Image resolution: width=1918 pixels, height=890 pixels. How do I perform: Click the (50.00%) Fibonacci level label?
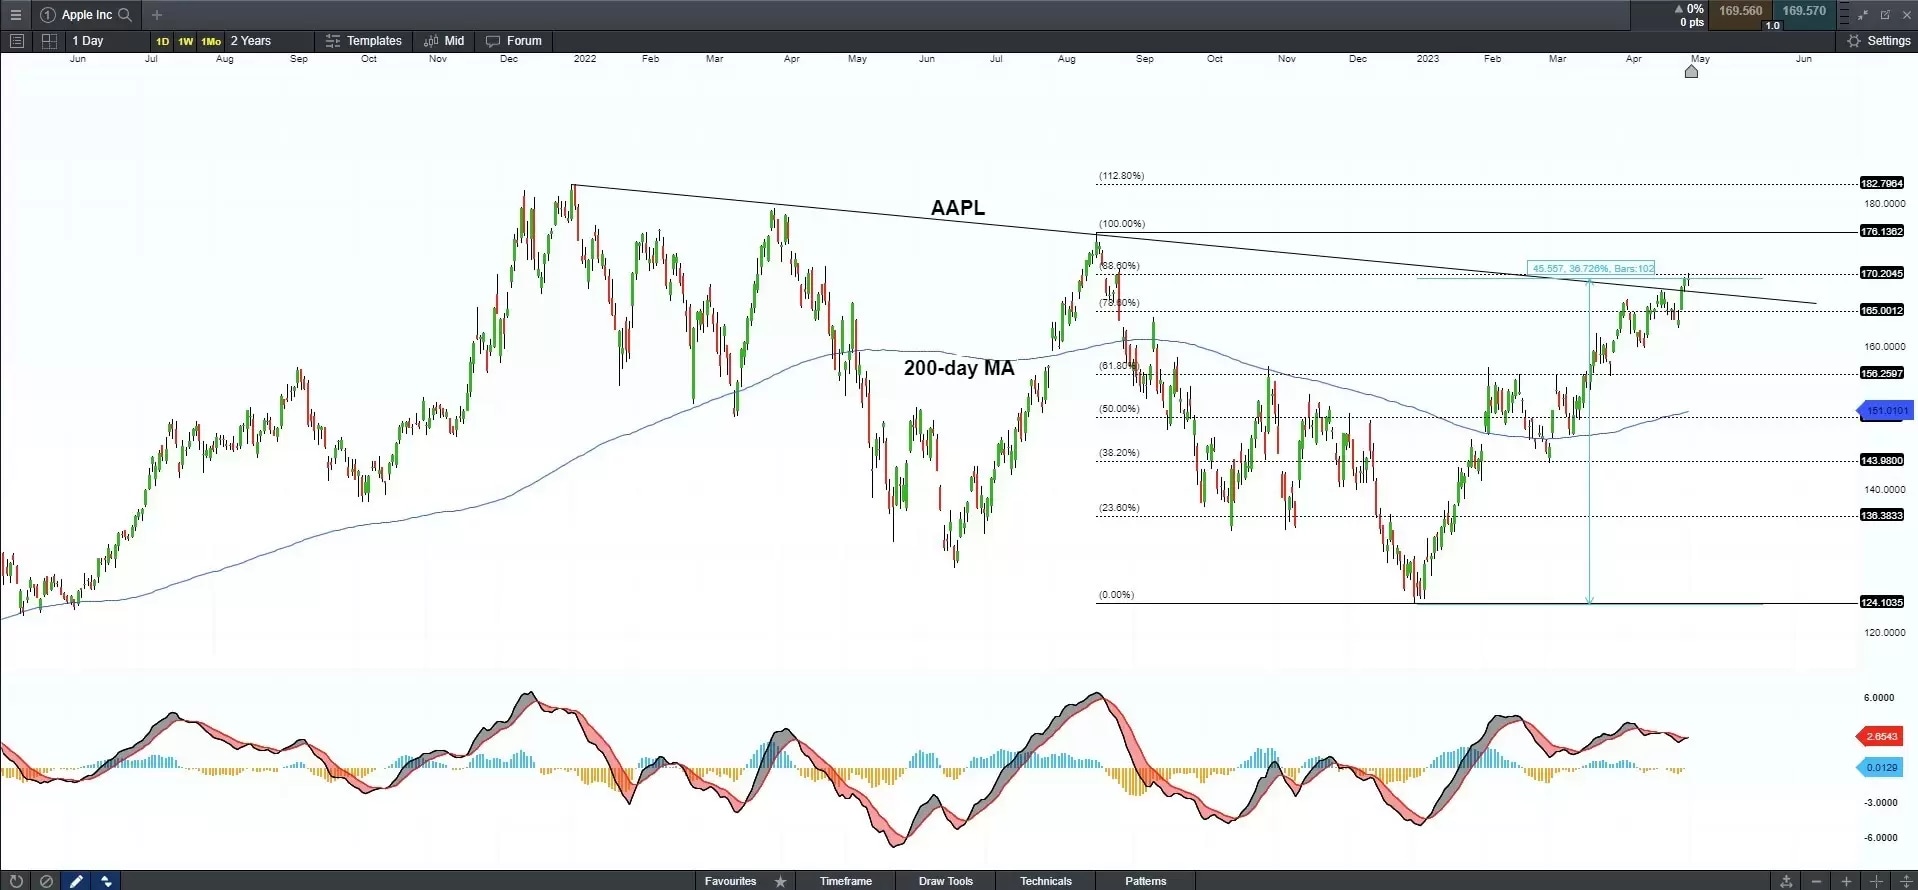[x=1118, y=409]
